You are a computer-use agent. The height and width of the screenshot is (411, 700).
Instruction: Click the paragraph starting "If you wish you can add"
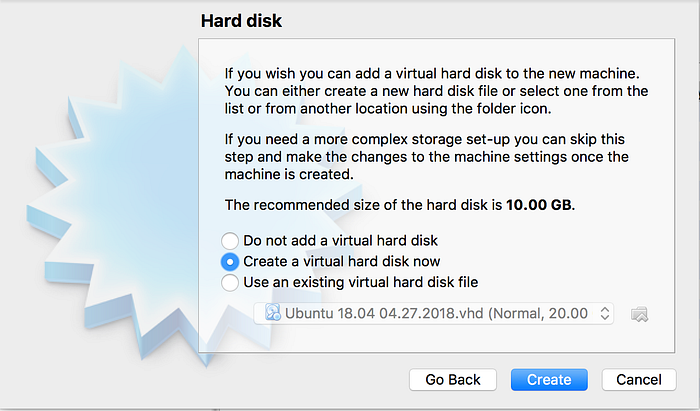click(x=436, y=91)
